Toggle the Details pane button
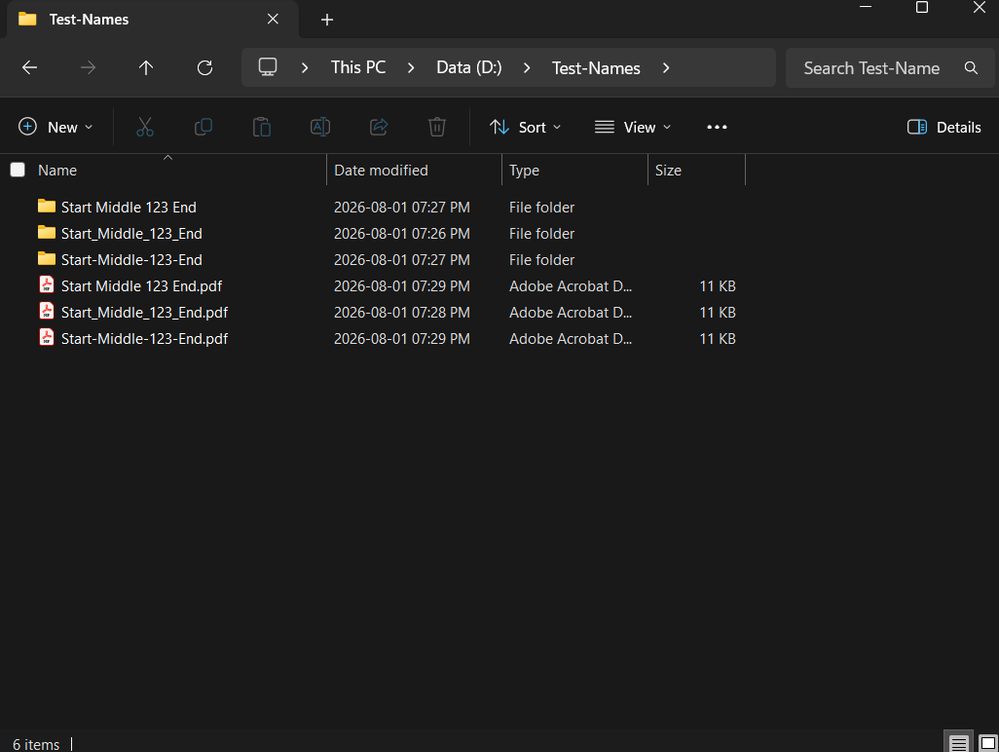Image resolution: width=999 pixels, height=752 pixels. tap(944, 127)
